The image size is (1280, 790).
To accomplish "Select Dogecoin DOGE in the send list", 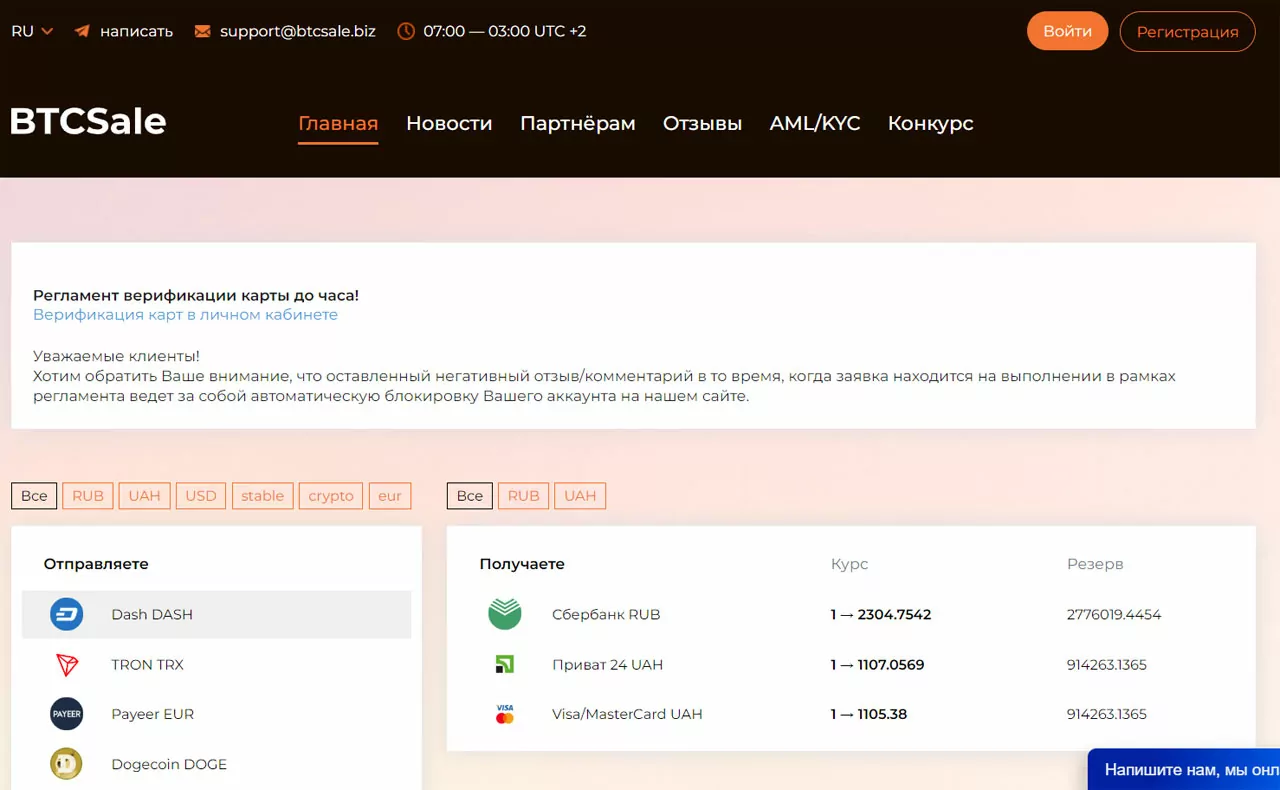I will [216, 764].
